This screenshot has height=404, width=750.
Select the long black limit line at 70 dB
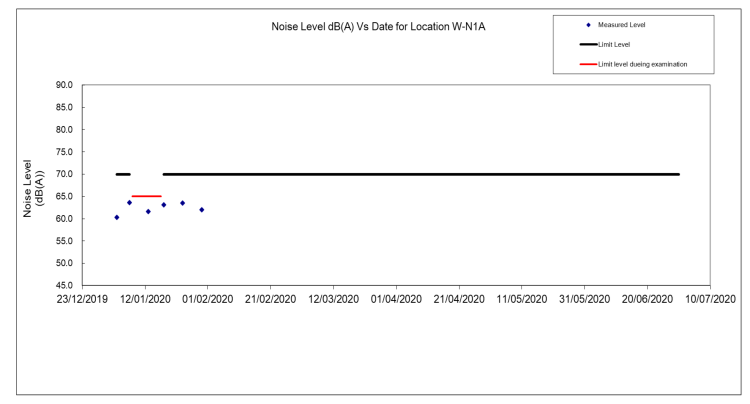click(x=420, y=174)
